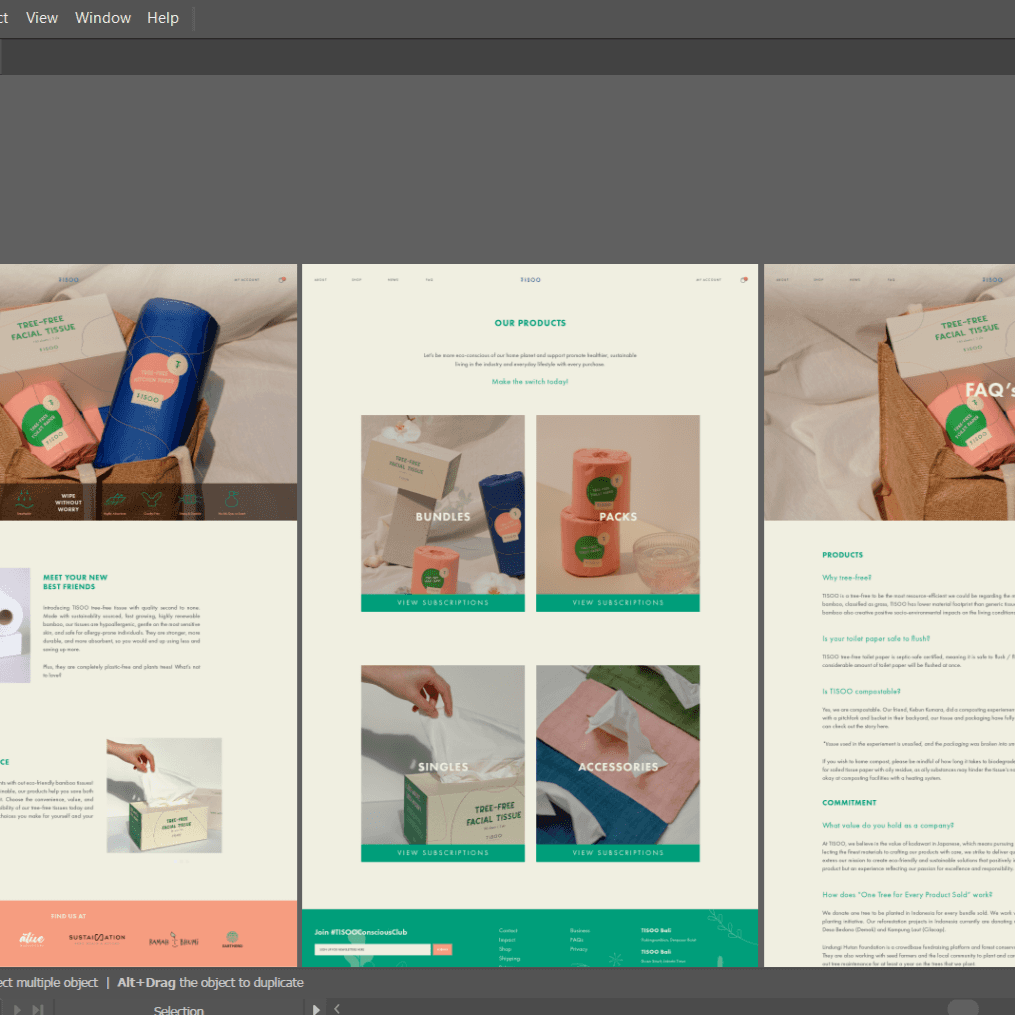Select the Impact footer link
Viewport: 1015px width, 1015px height.
(x=507, y=940)
